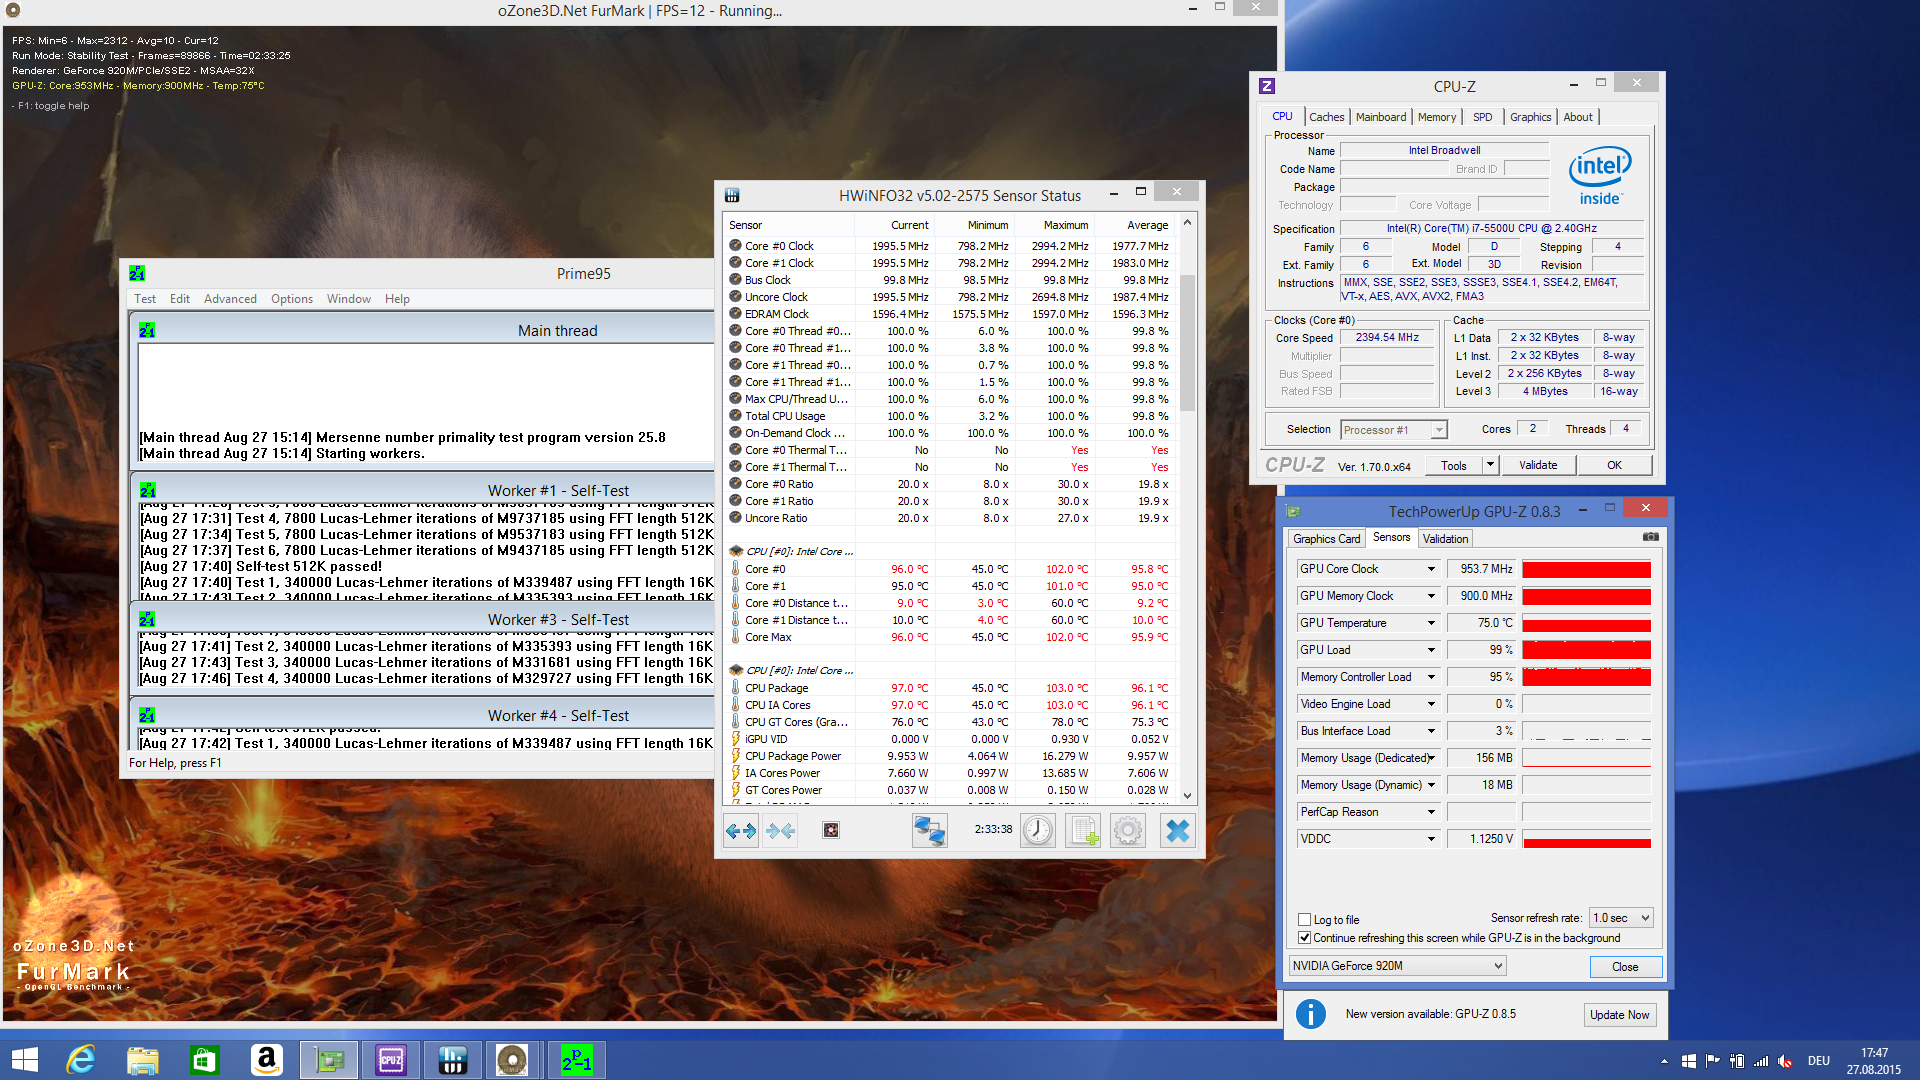Open File Explorer from taskbar
Viewport: 1920px width, 1080px height.
[142, 1060]
